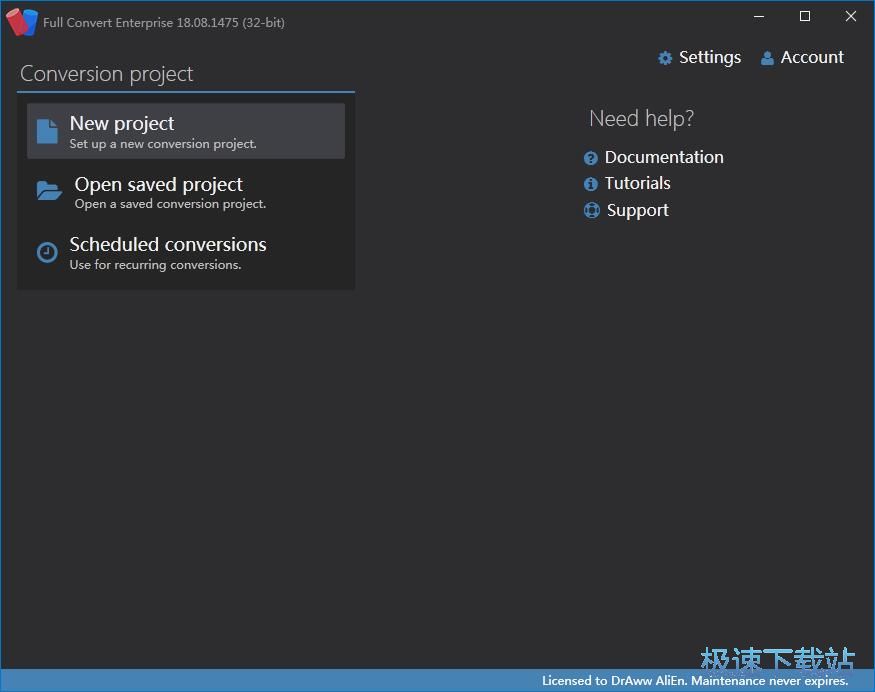
Task: Minimize the Full Convert window
Action: click(758, 17)
